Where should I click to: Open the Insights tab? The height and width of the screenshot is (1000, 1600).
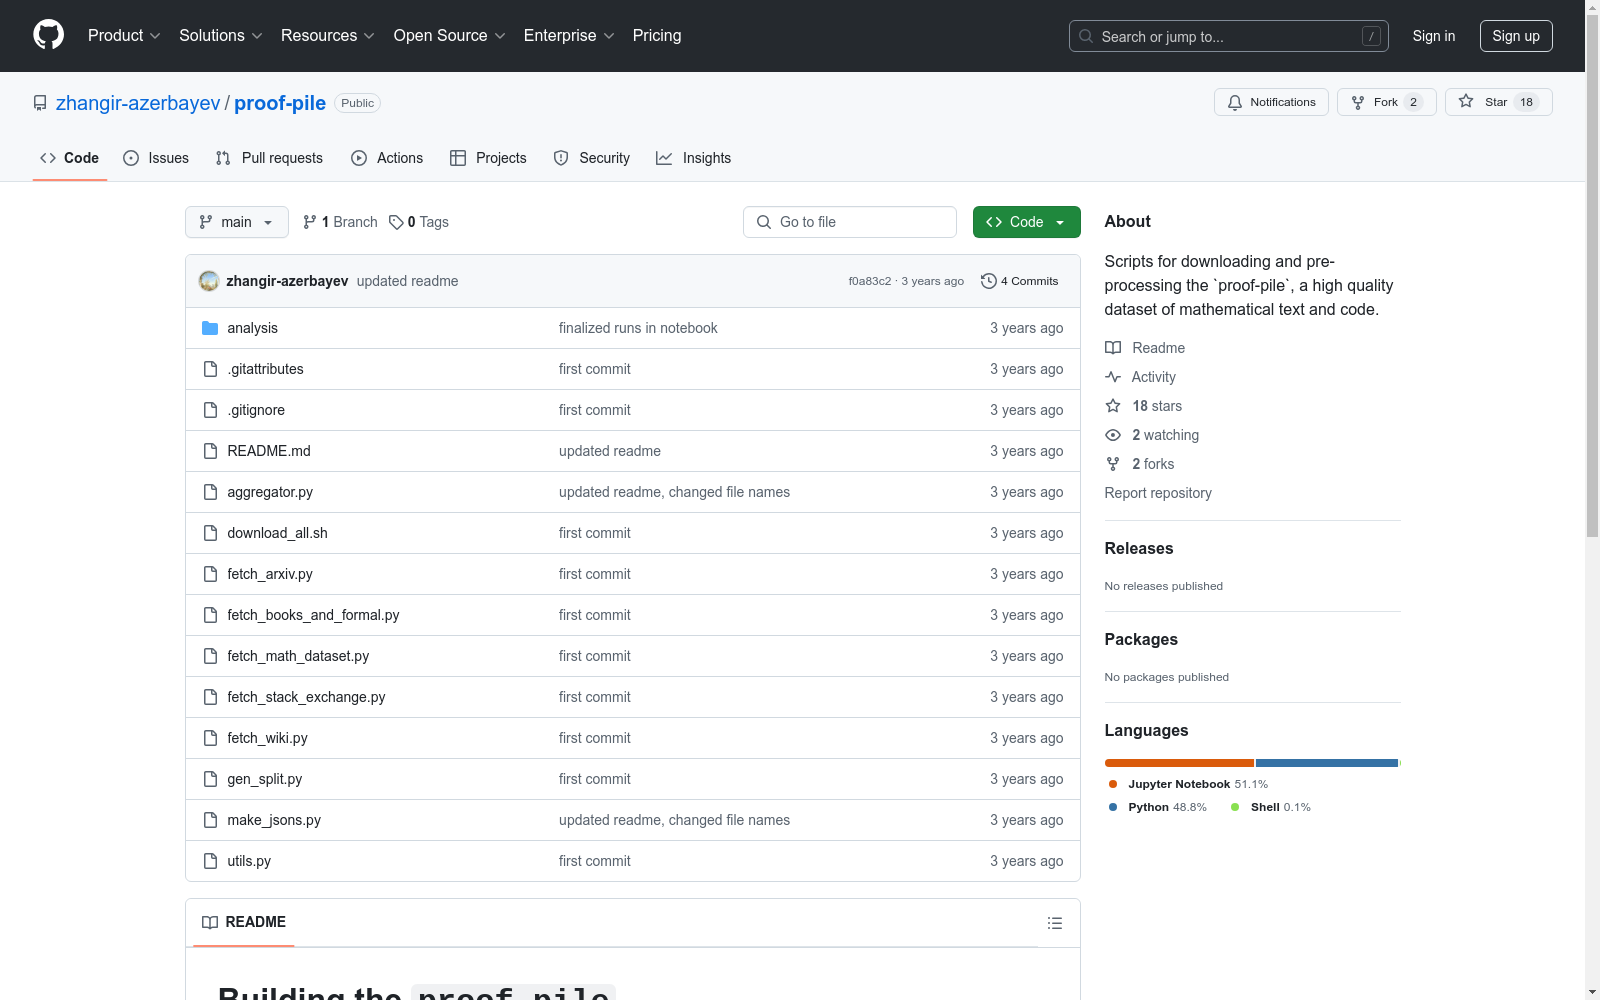[694, 158]
